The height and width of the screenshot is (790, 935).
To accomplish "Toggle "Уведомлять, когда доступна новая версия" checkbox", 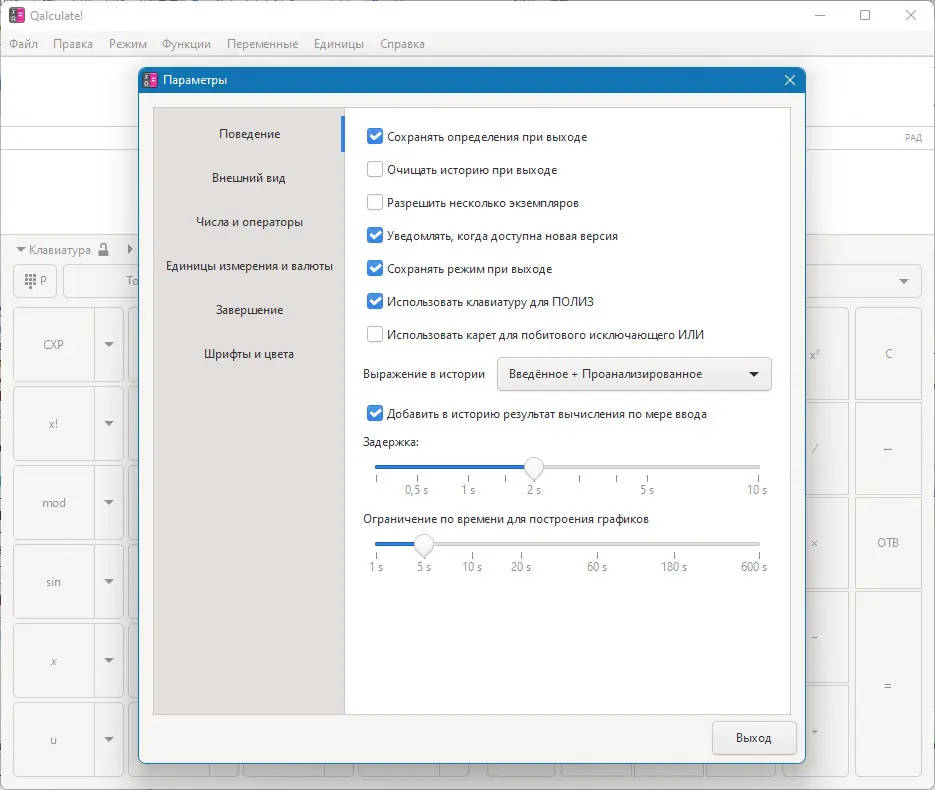I will click(374, 236).
